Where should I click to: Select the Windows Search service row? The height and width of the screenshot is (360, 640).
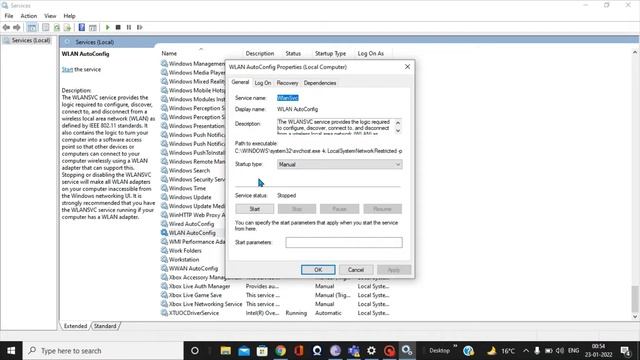(x=189, y=171)
